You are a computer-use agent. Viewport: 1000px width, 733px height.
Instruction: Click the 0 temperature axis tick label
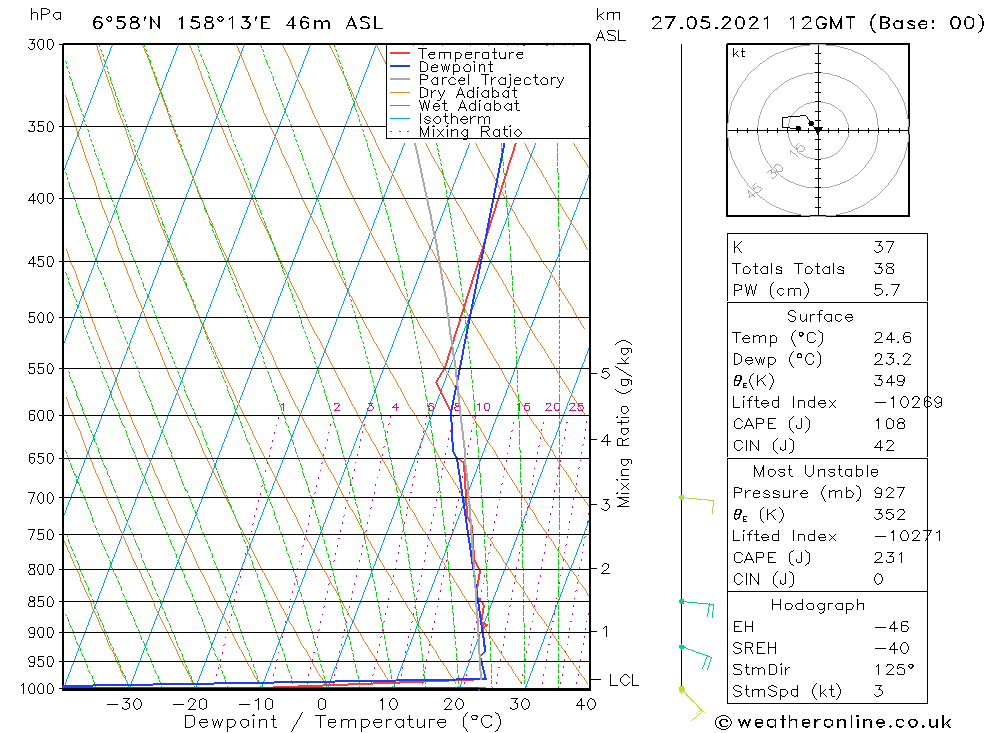coord(322,704)
